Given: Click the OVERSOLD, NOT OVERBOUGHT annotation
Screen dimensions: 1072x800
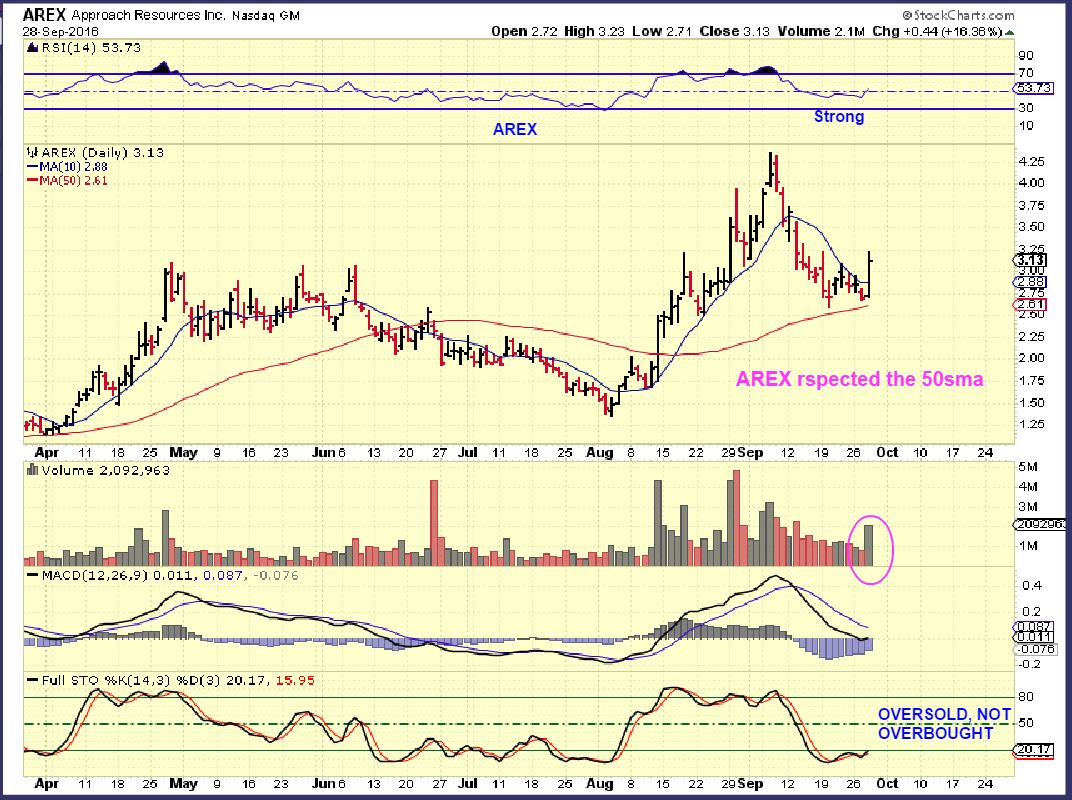Looking at the screenshot, I should [x=943, y=724].
